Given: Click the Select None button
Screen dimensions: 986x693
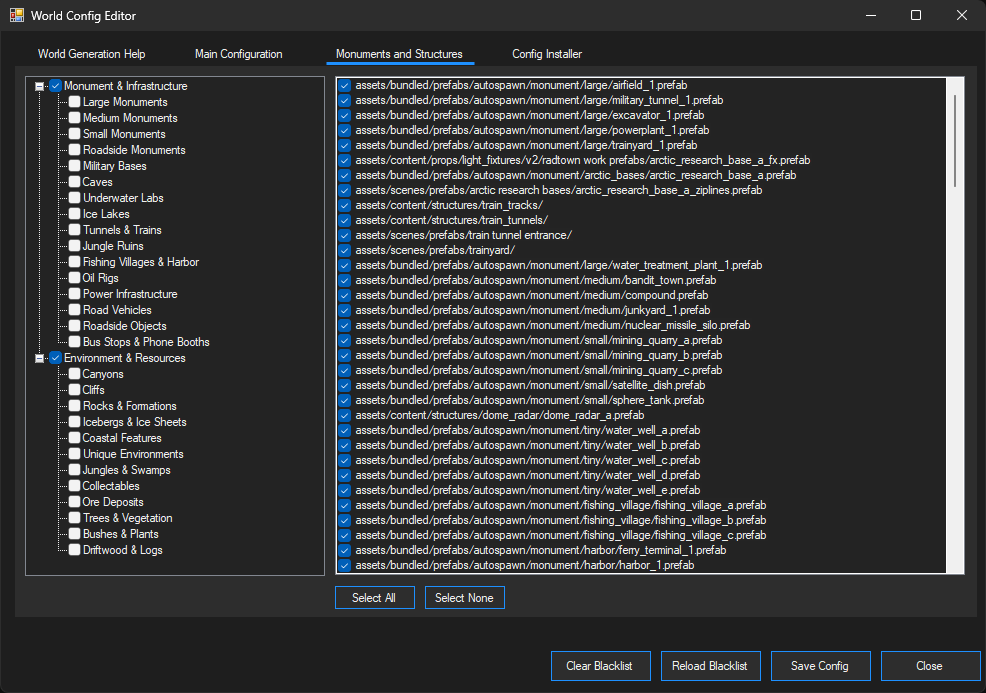Looking at the screenshot, I should point(464,597).
